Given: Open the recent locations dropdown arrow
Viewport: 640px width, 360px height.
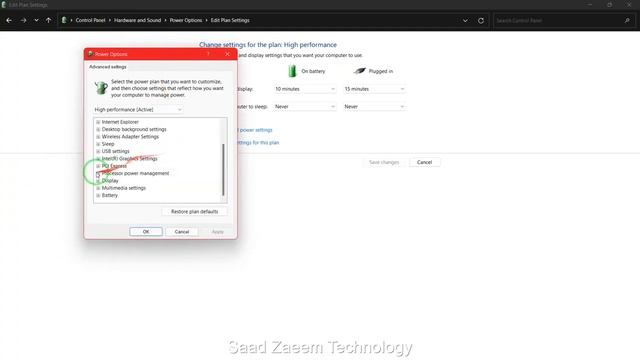Looking at the screenshot, I should [x=36, y=20].
